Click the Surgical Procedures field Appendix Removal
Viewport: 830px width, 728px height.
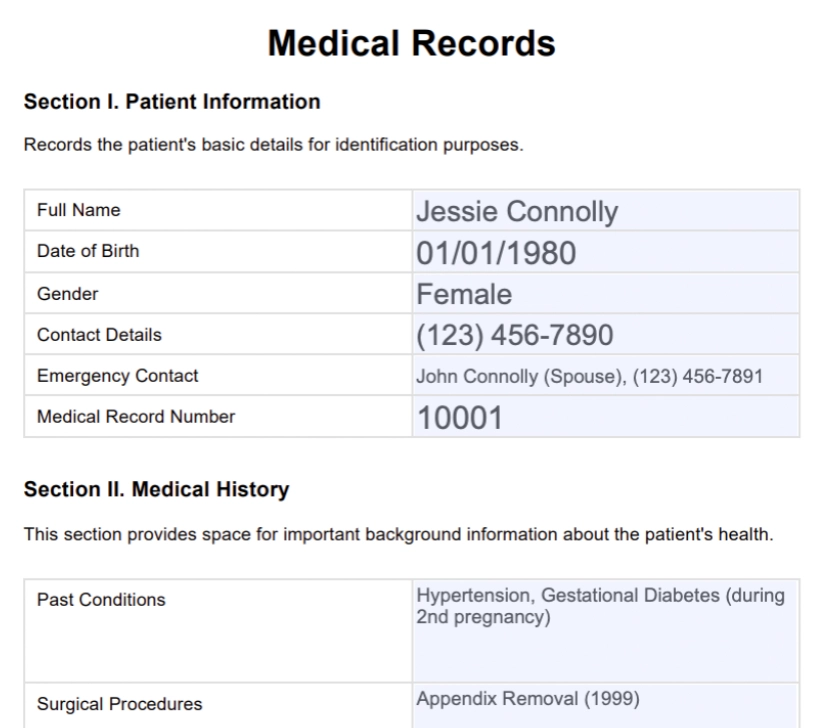(606, 706)
